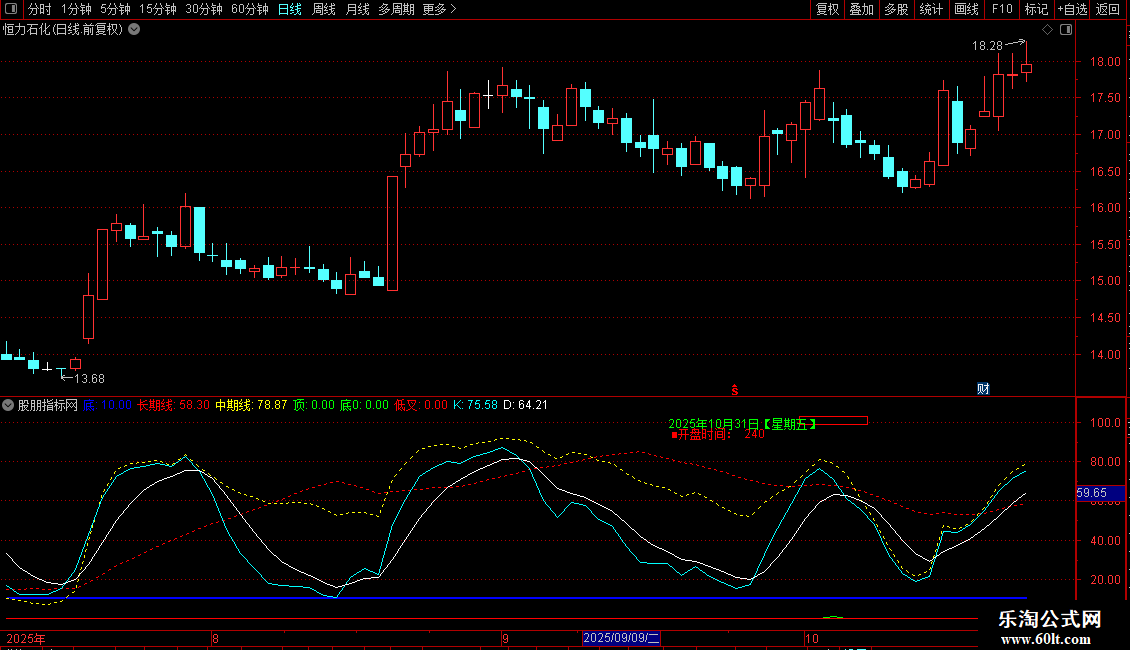Expand the 更多 periods menu
This screenshot has height=650, width=1130.
click(438, 10)
